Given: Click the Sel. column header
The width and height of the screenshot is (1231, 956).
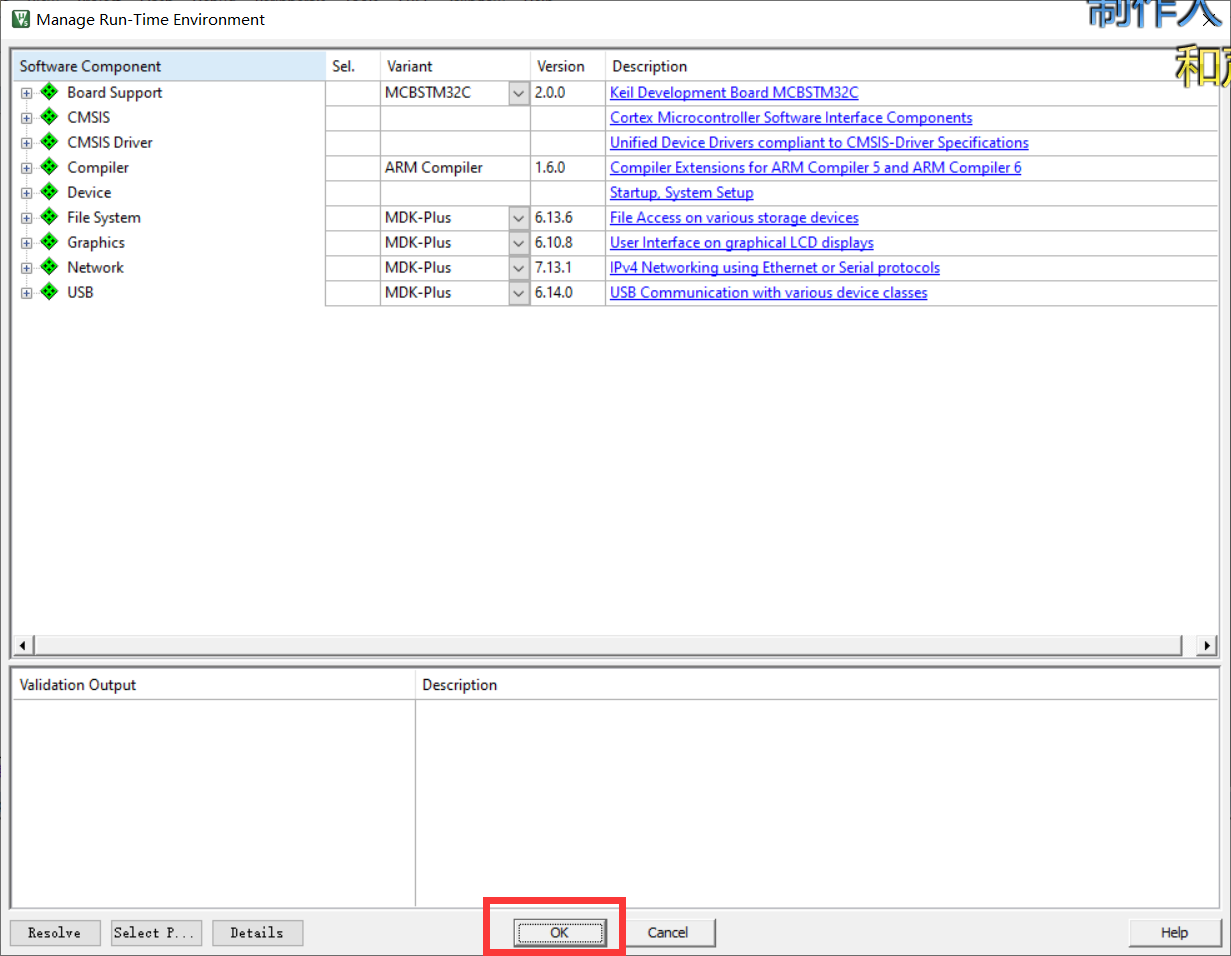Looking at the screenshot, I should 353,66.
